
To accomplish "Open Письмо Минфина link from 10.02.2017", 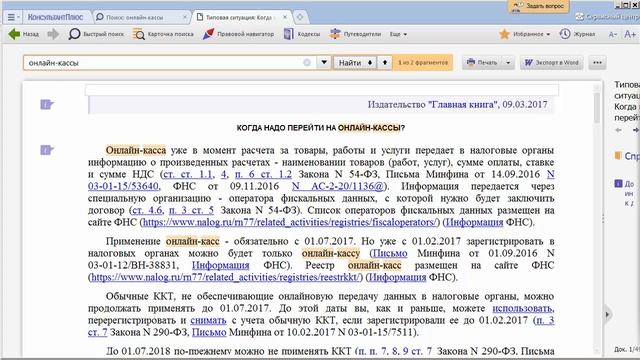I will pyautogui.click(x=209, y=332).
